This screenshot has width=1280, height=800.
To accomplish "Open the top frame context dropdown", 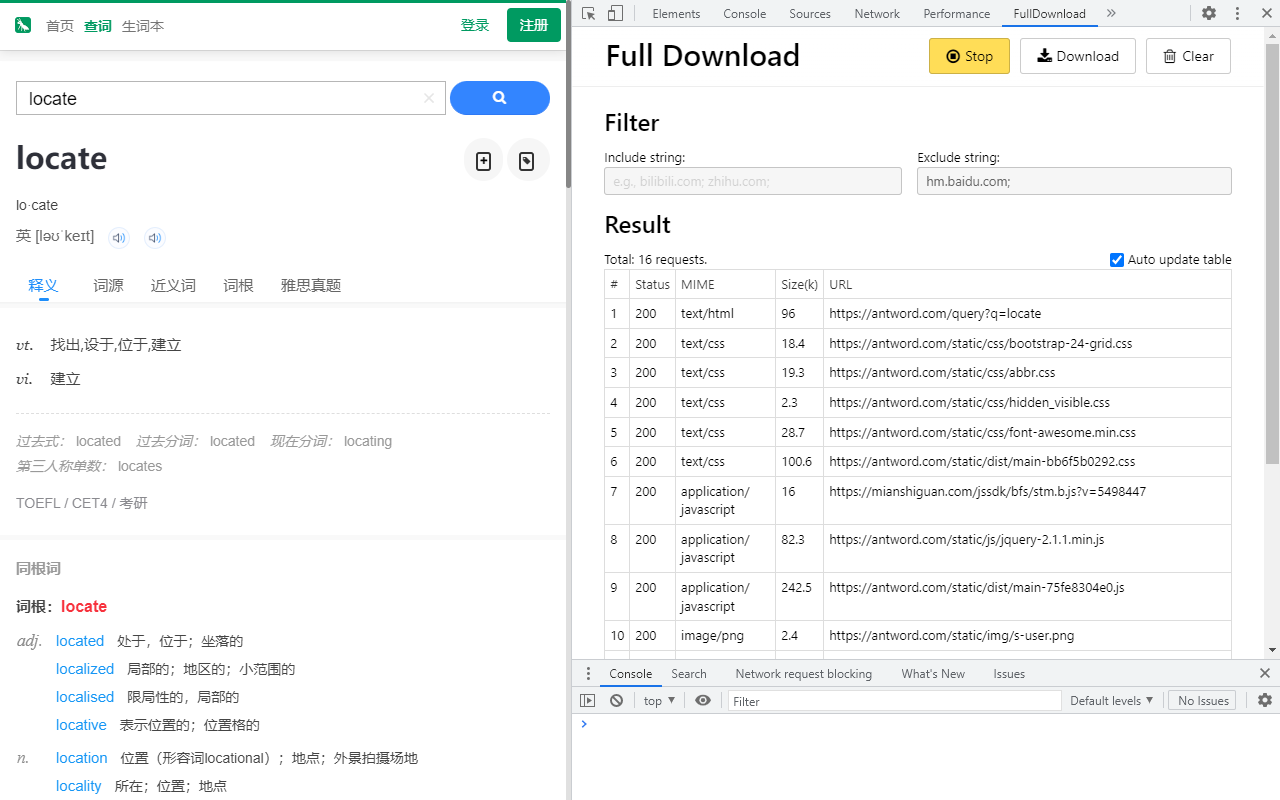I will [x=658, y=700].
